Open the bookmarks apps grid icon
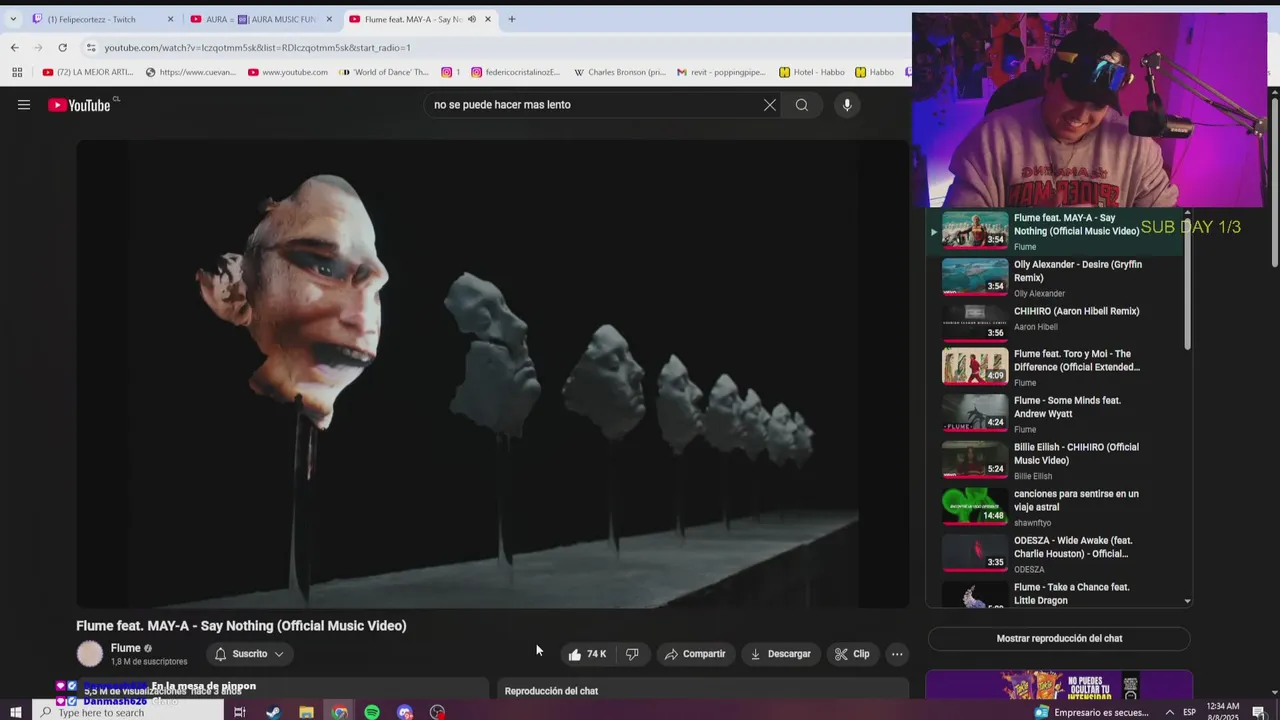The width and height of the screenshot is (1280, 720). (x=17, y=72)
